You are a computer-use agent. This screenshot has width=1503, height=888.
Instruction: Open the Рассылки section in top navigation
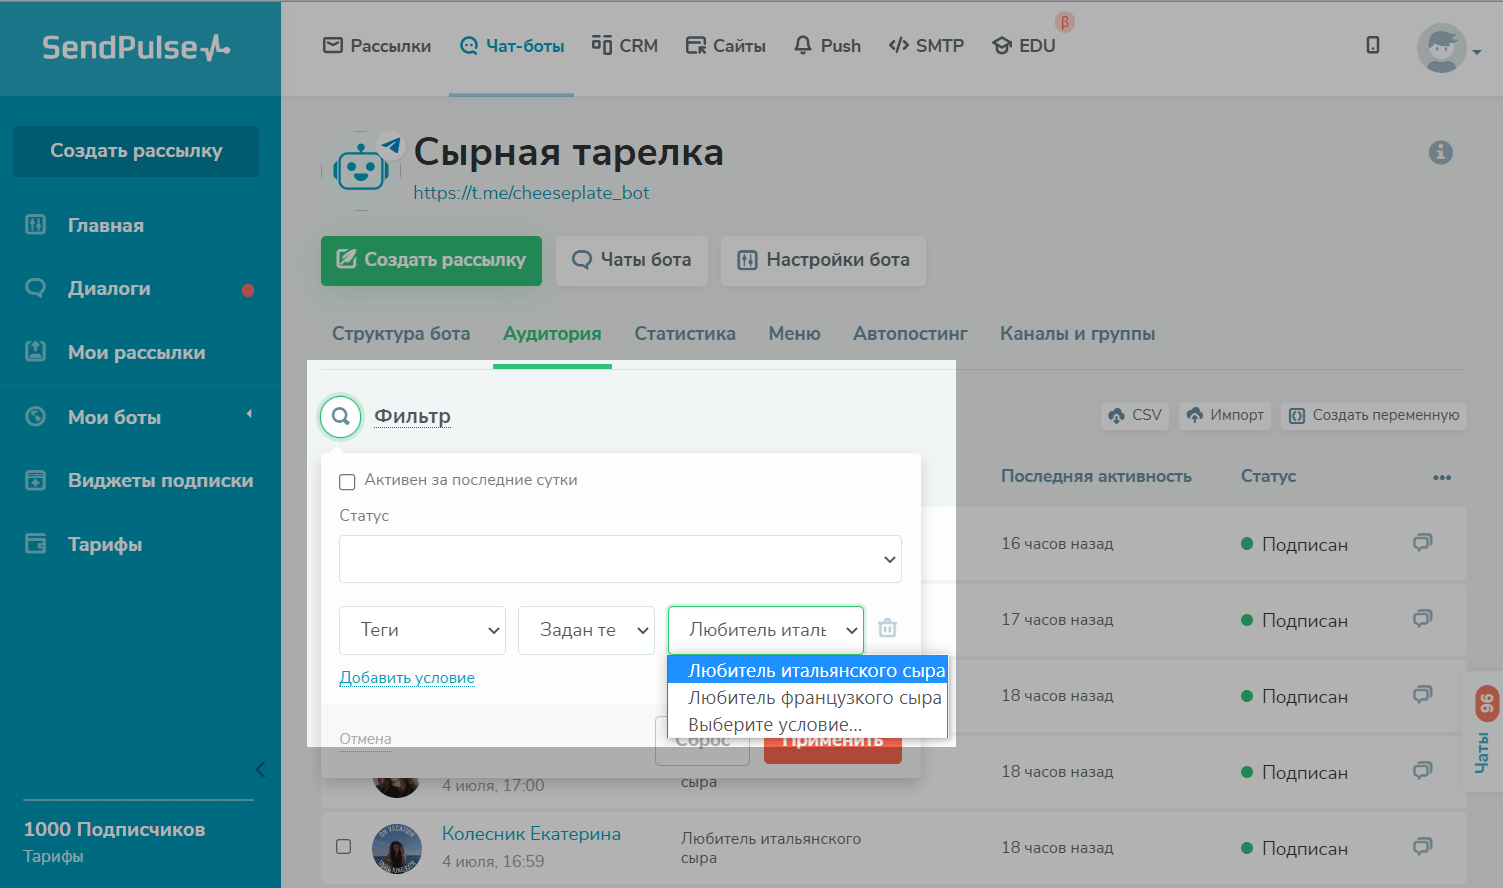click(x=377, y=46)
